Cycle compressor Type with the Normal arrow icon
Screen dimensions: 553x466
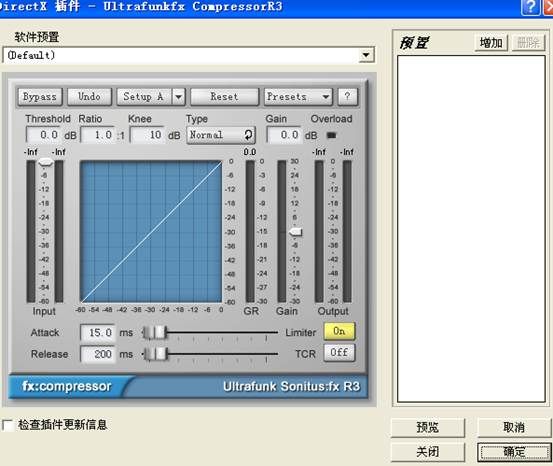pyautogui.click(x=248, y=135)
